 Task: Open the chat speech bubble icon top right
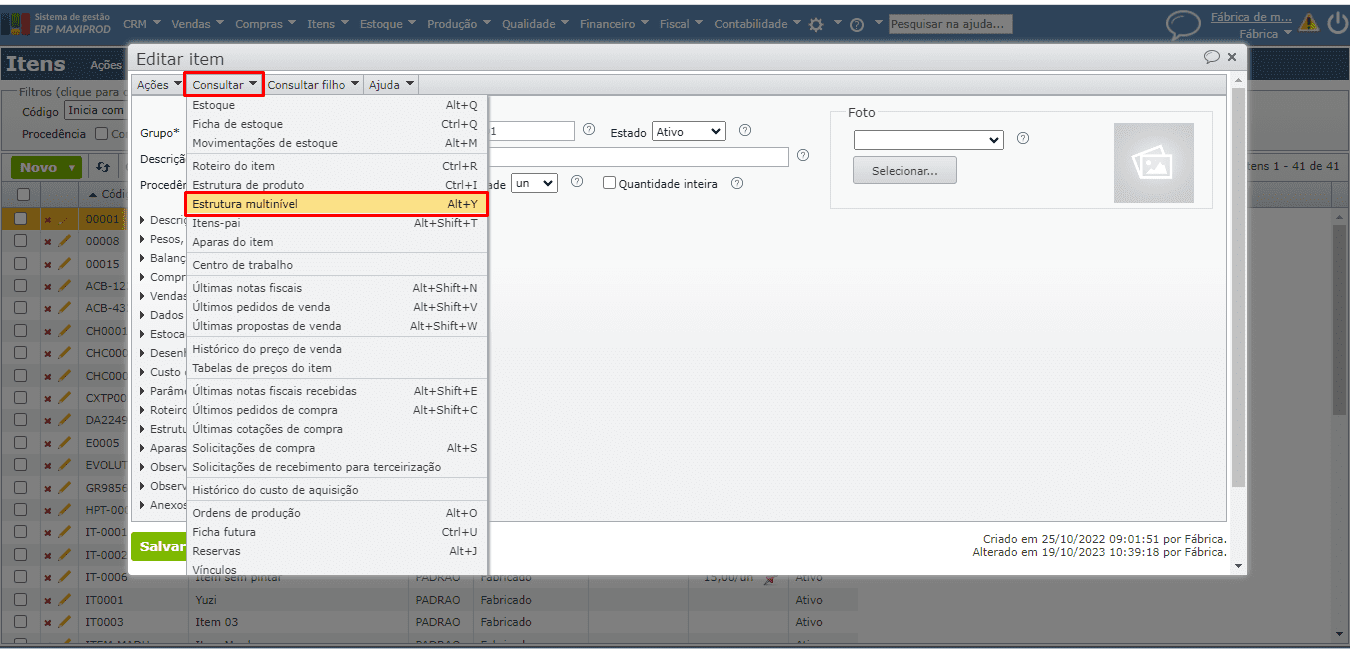tap(1184, 25)
